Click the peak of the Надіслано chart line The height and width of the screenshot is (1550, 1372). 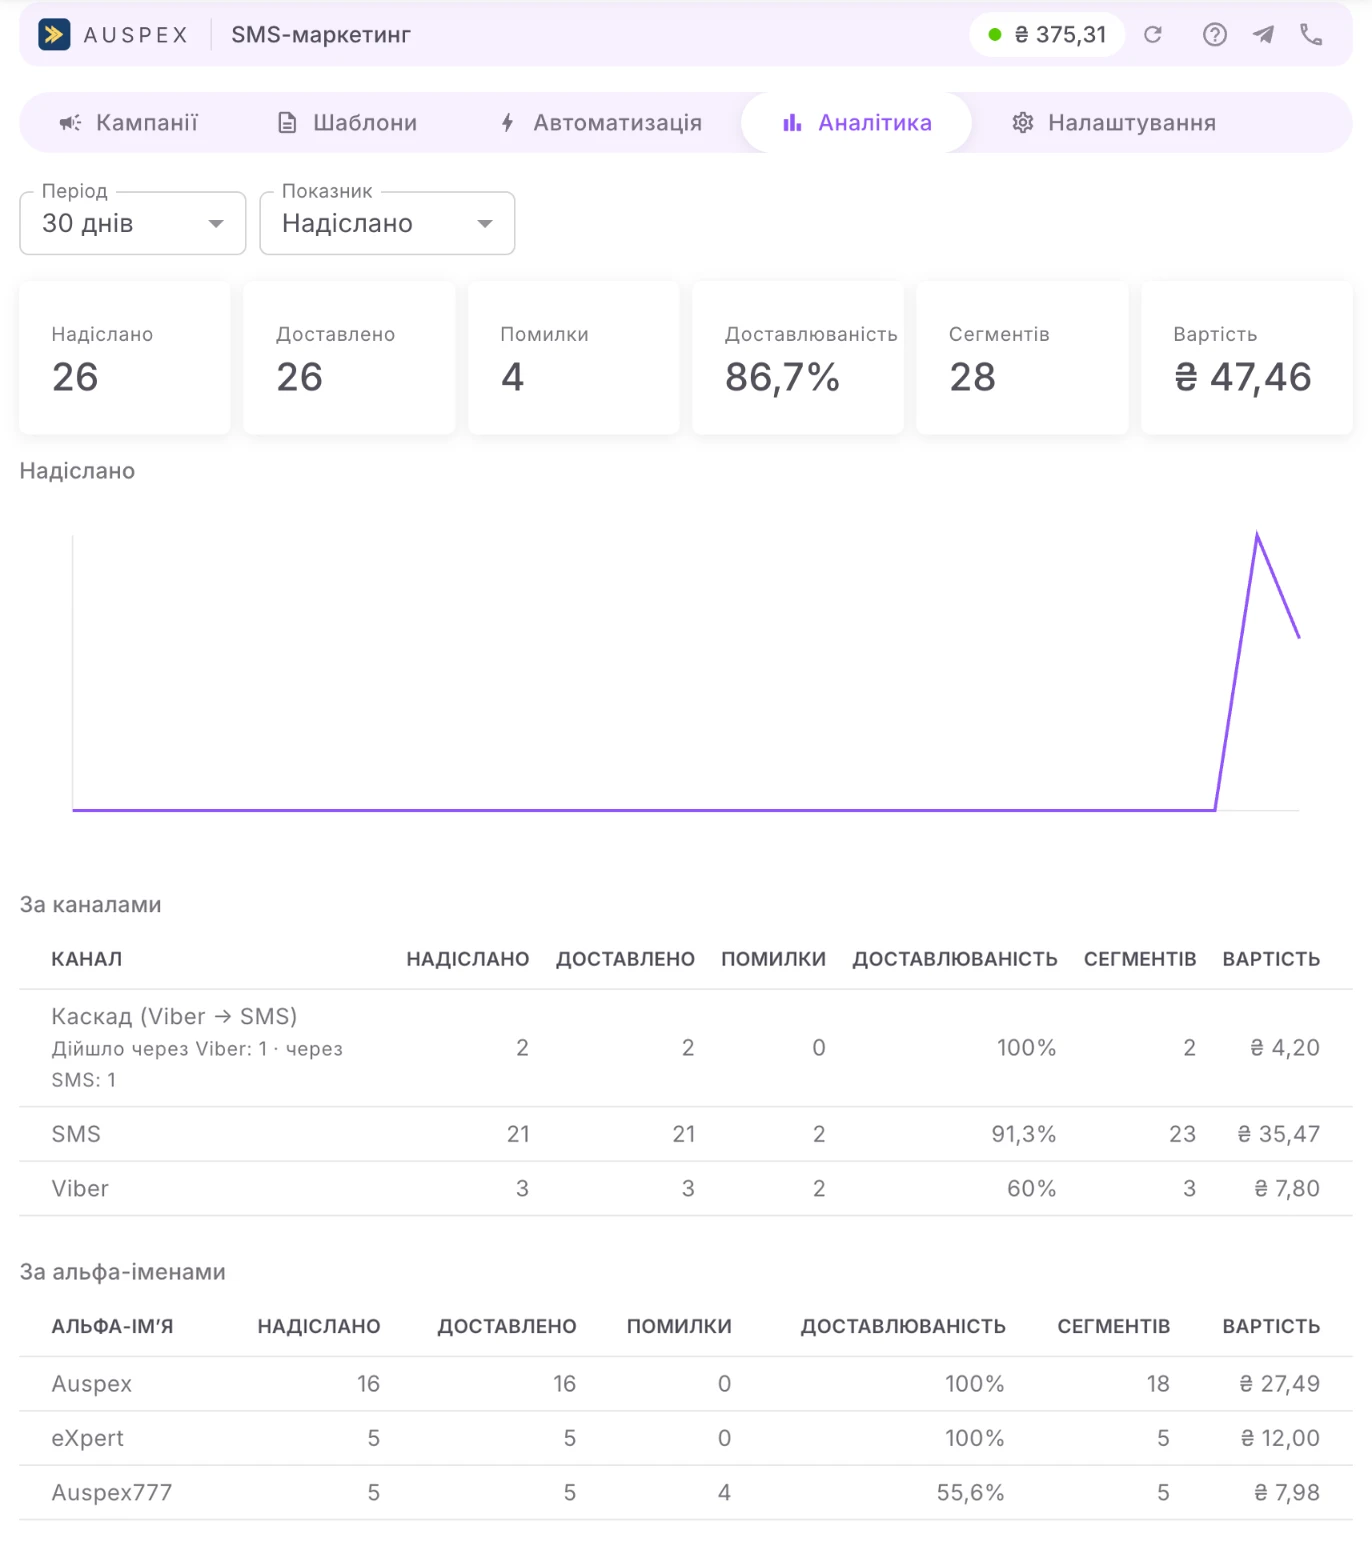1257,536
